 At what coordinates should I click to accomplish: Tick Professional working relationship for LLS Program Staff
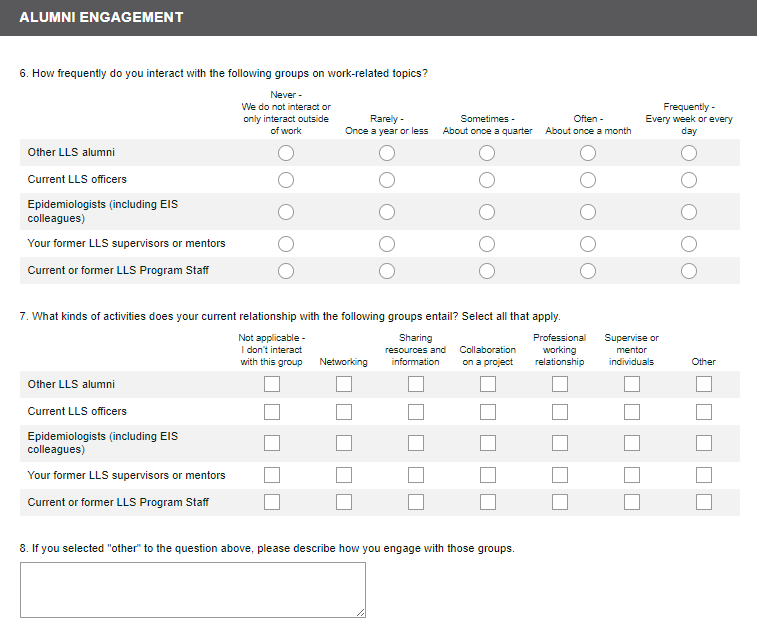tap(560, 502)
